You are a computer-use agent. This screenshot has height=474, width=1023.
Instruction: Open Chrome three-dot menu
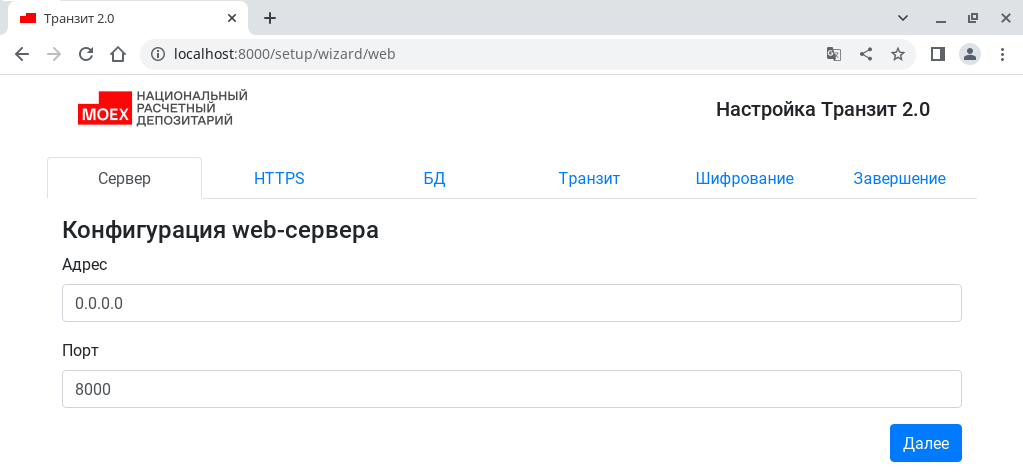pos(1003,54)
